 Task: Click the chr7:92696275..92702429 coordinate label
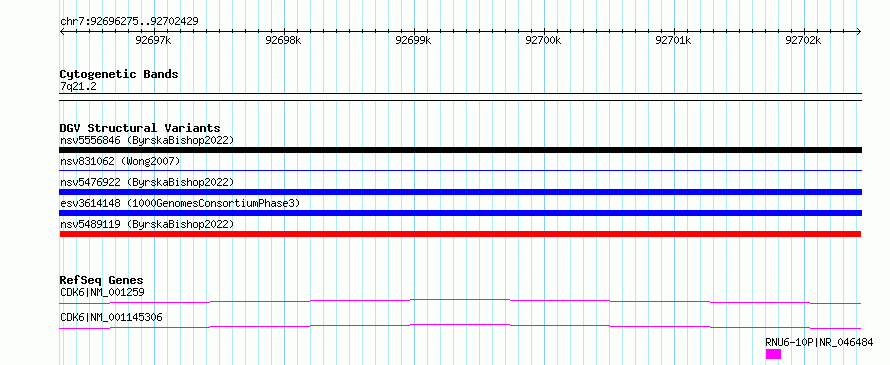coord(129,22)
